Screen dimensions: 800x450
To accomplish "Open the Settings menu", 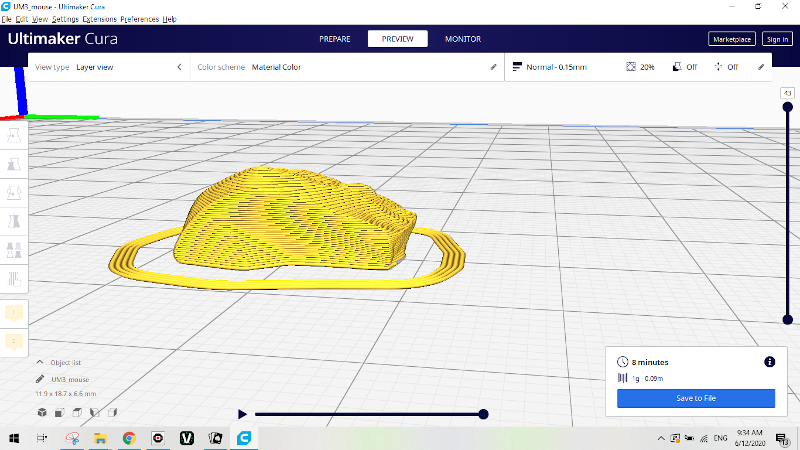I will (x=65, y=19).
